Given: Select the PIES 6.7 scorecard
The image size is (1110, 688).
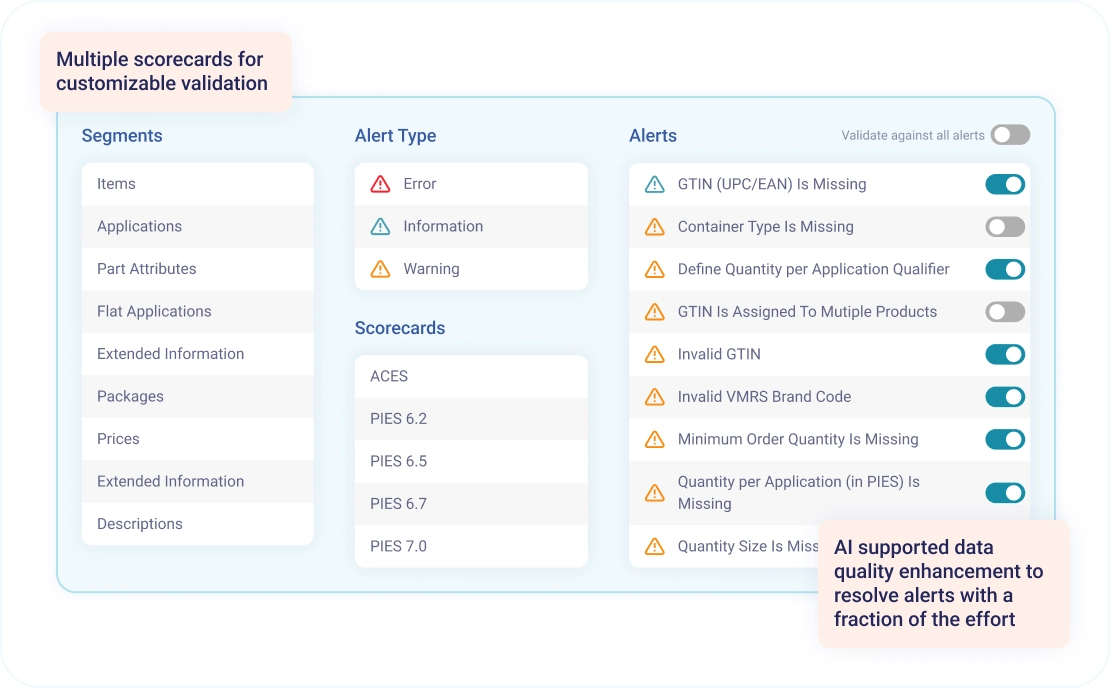Looking at the screenshot, I should click(471, 504).
